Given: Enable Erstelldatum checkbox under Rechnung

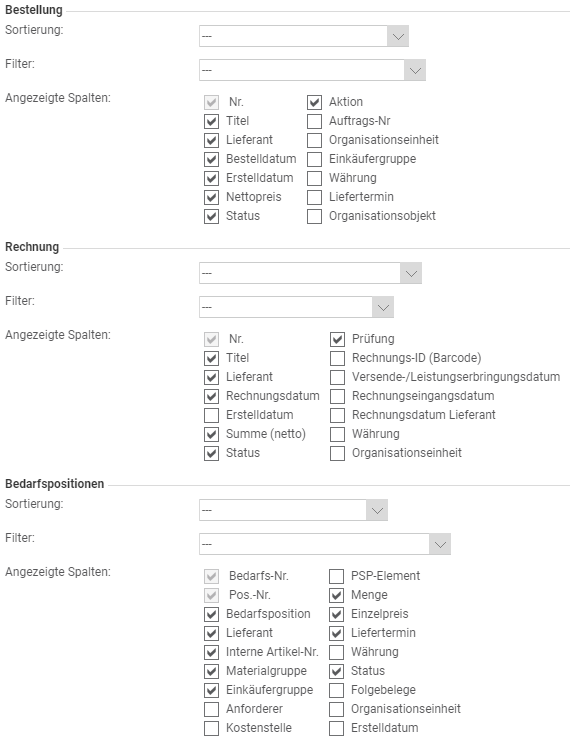Looking at the screenshot, I should coord(211,415).
